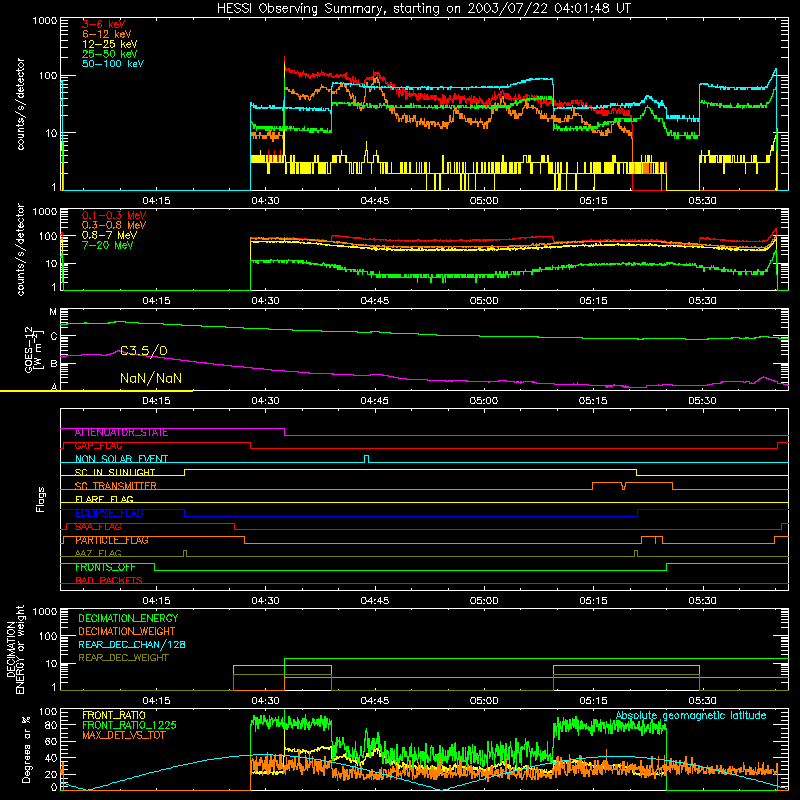Image resolution: width=800 pixels, height=800 pixels.
Task: Click the Absolute geomagnetic latitude label
Action: (691, 716)
